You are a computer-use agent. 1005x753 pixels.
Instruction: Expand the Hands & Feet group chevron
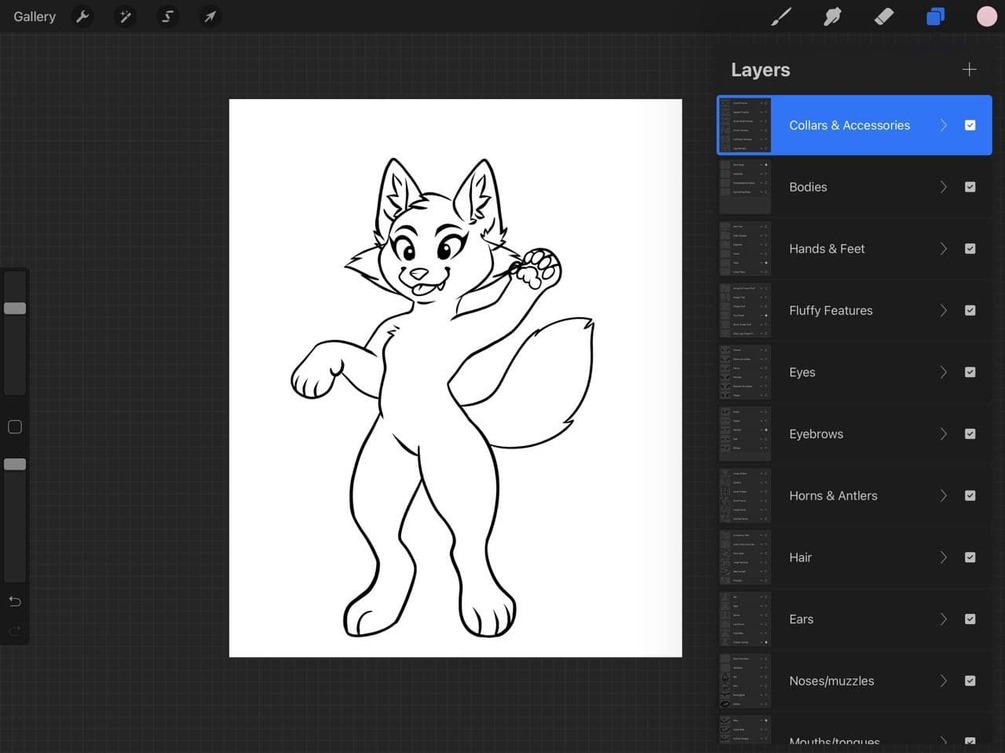[x=943, y=249]
